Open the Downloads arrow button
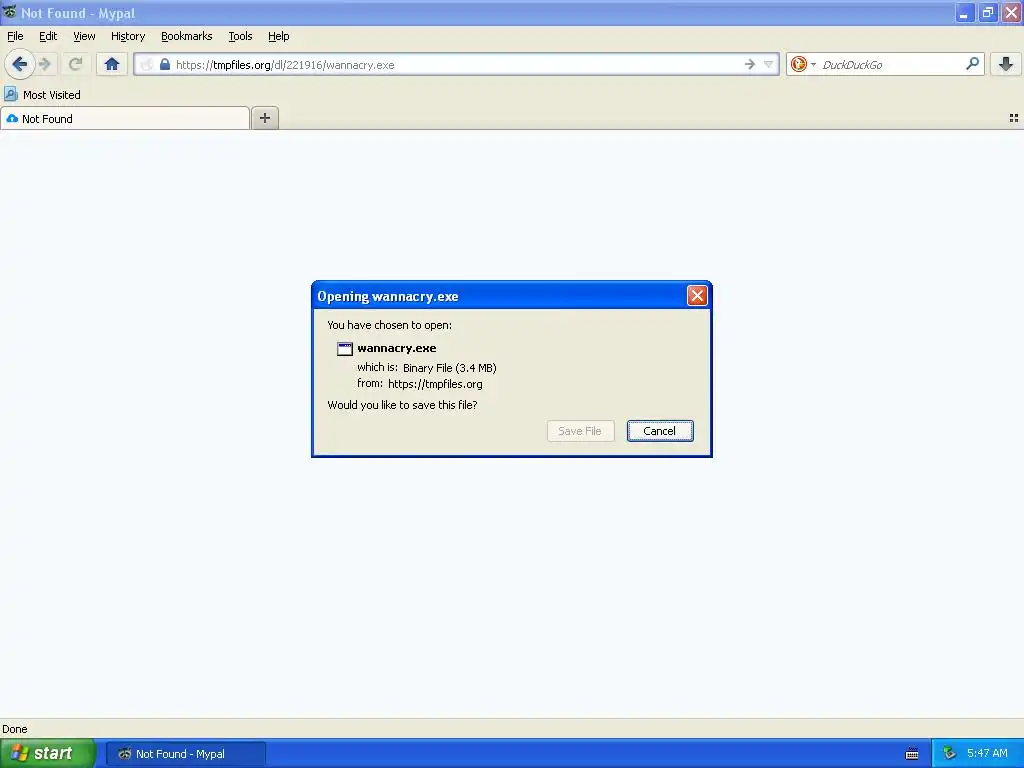The width and height of the screenshot is (1024, 768). point(1006,64)
